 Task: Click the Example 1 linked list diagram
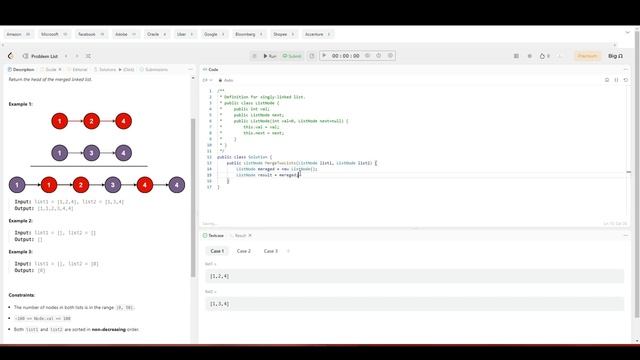97,153
